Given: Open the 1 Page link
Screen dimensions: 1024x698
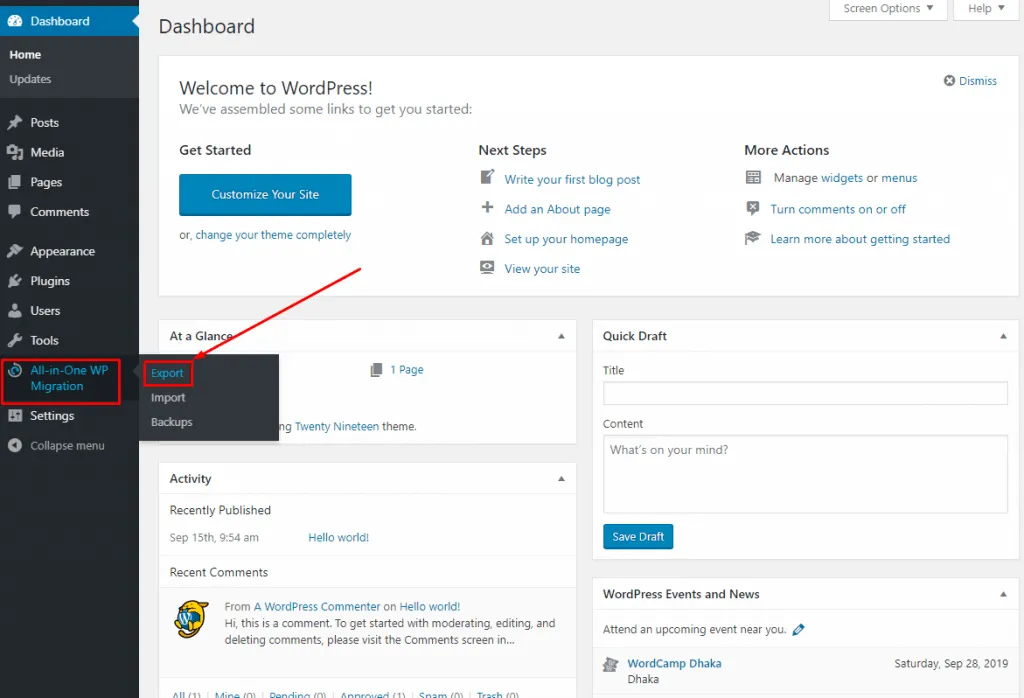Looking at the screenshot, I should tap(407, 370).
